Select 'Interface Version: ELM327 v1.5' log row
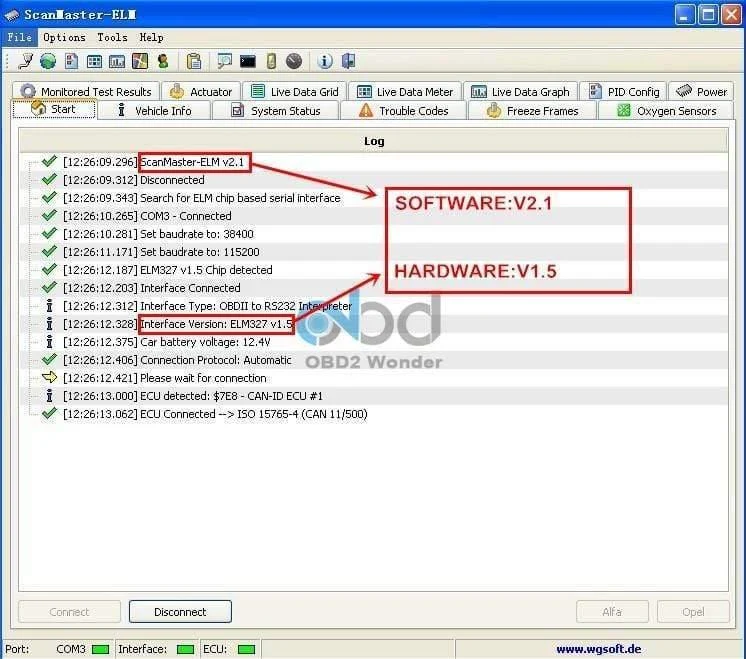Viewport: 746px width, 659px height. click(374, 324)
